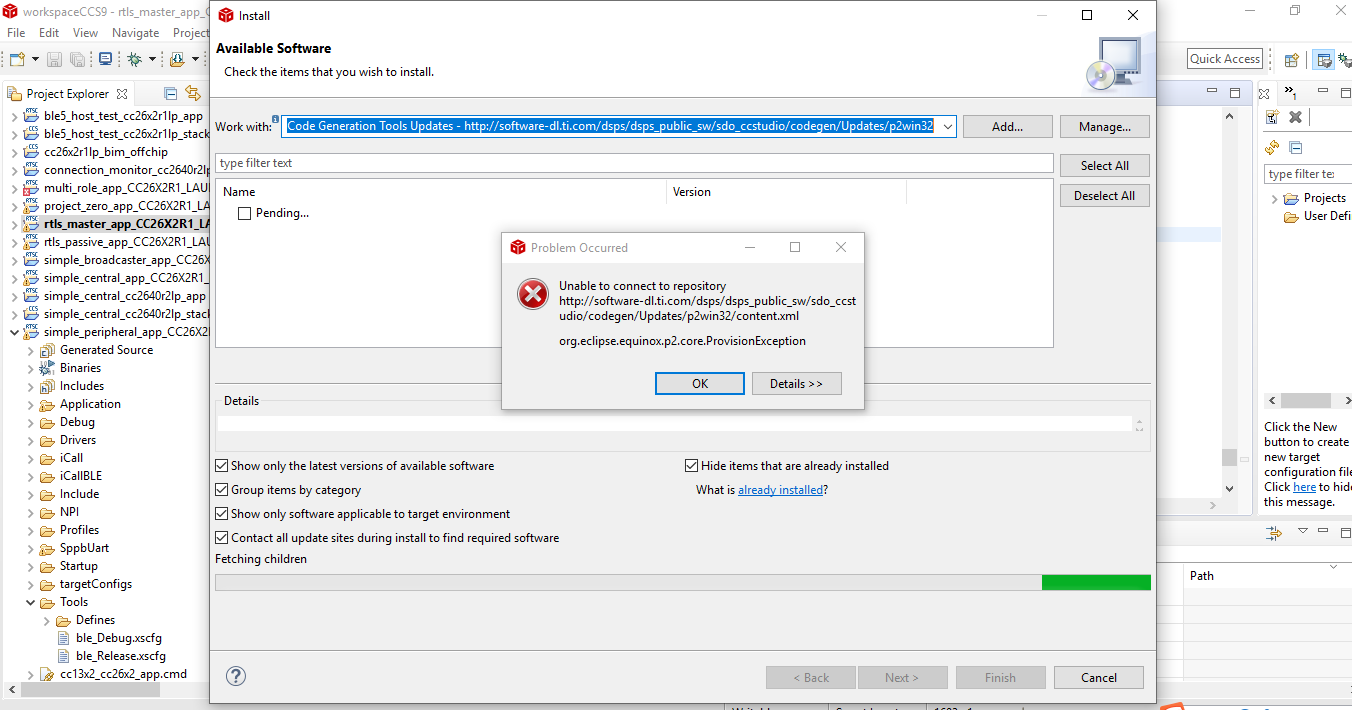The image size is (1352, 710).
Task: Toggle Hide items already installed checkbox
Action: pyautogui.click(x=691, y=466)
